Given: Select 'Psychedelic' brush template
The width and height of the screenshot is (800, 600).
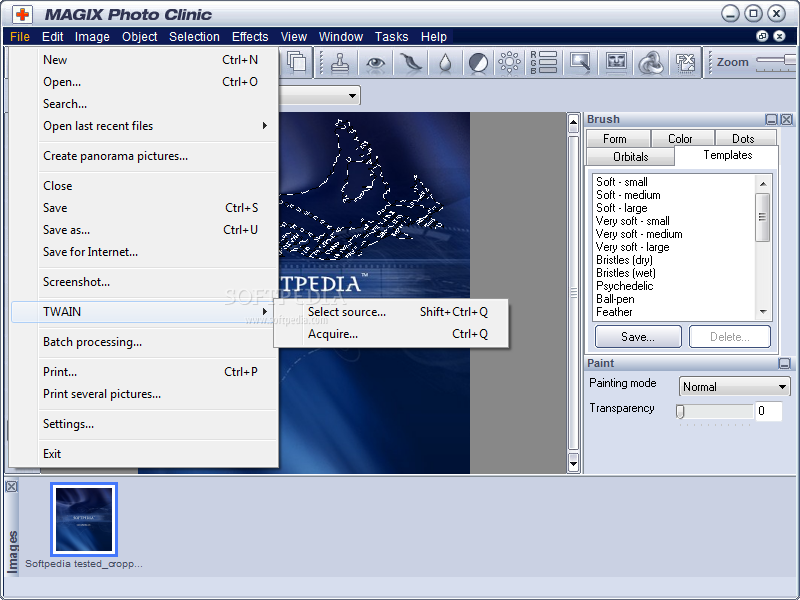Looking at the screenshot, I should tap(624, 286).
